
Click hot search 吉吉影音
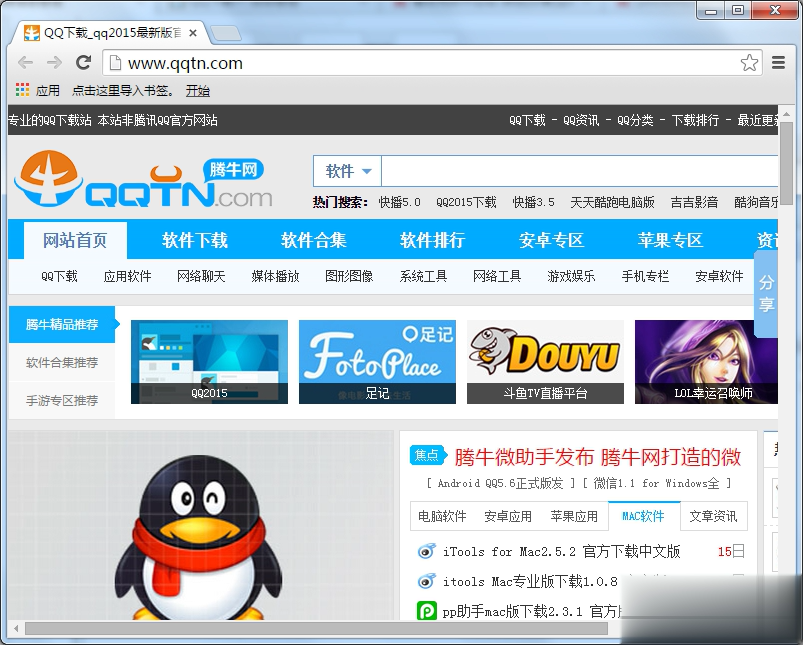tap(694, 202)
